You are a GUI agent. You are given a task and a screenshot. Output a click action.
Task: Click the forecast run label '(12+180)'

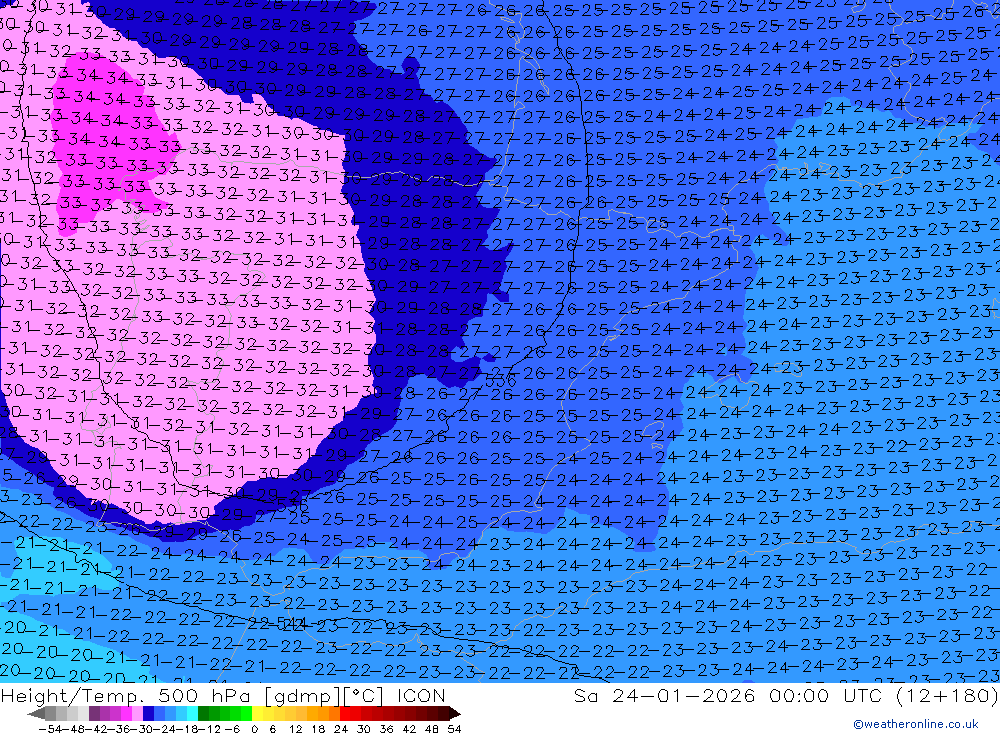pyautogui.click(x=947, y=696)
